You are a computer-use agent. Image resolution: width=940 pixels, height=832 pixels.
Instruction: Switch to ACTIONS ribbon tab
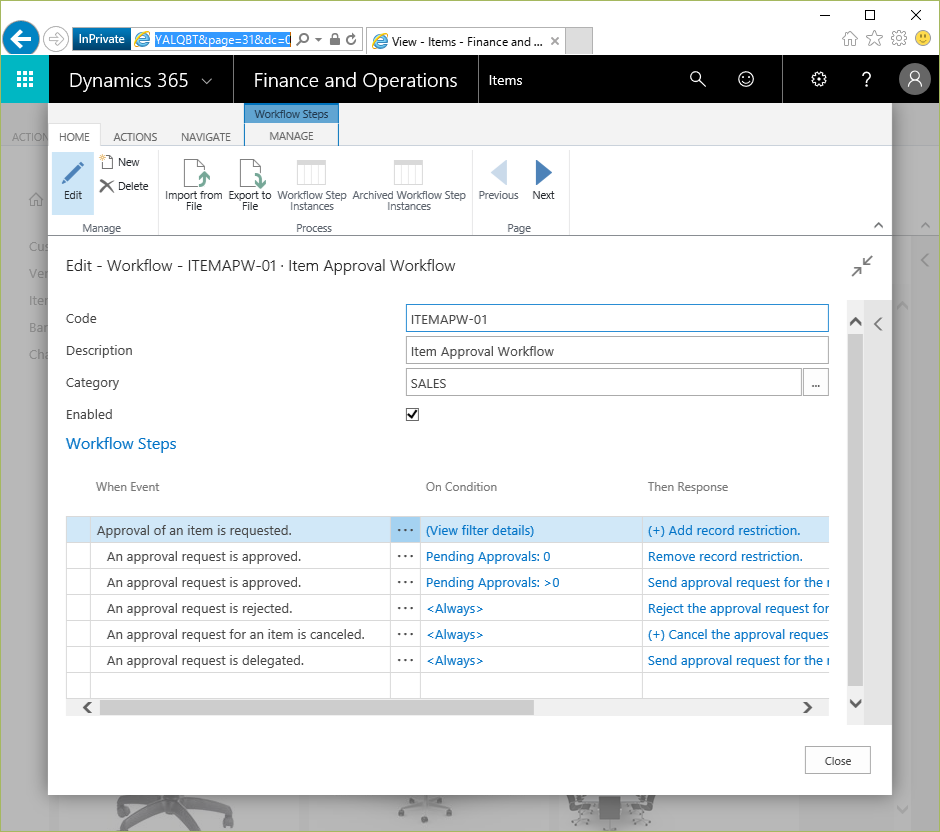click(135, 137)
